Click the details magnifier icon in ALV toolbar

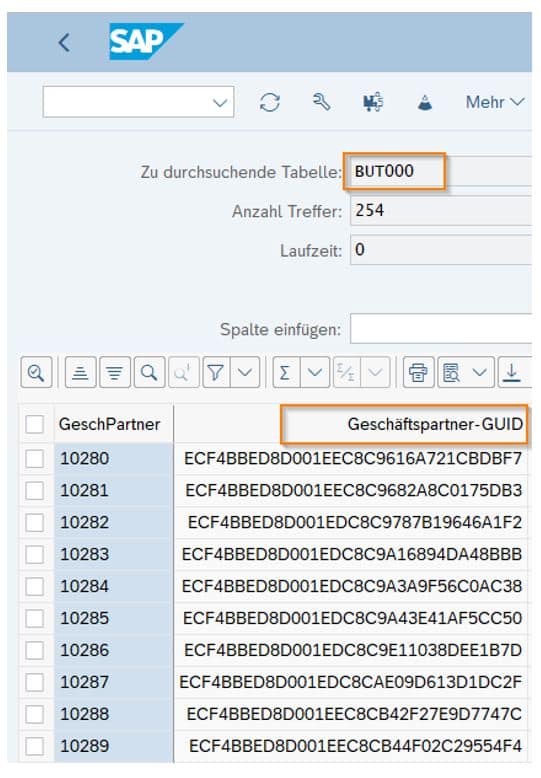click(x=36, y=373)
